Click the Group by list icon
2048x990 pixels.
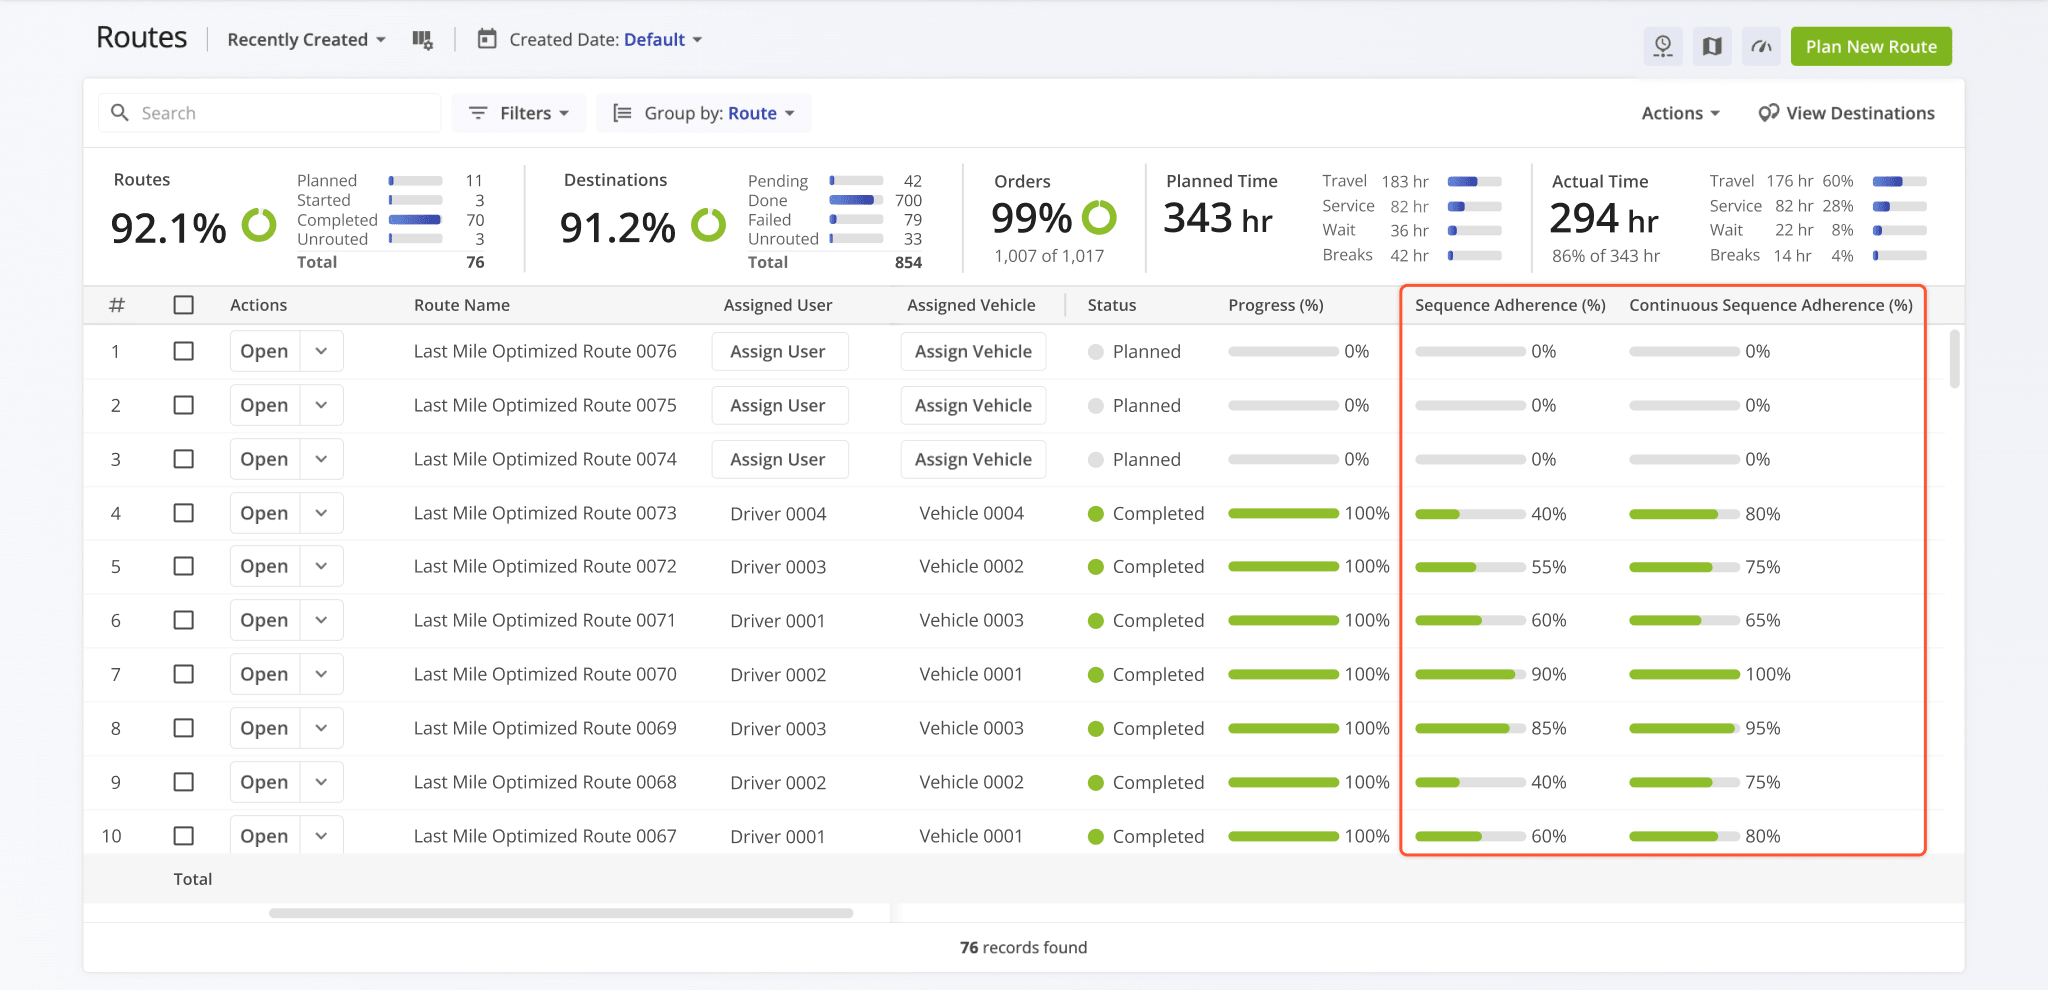(622, 113)
